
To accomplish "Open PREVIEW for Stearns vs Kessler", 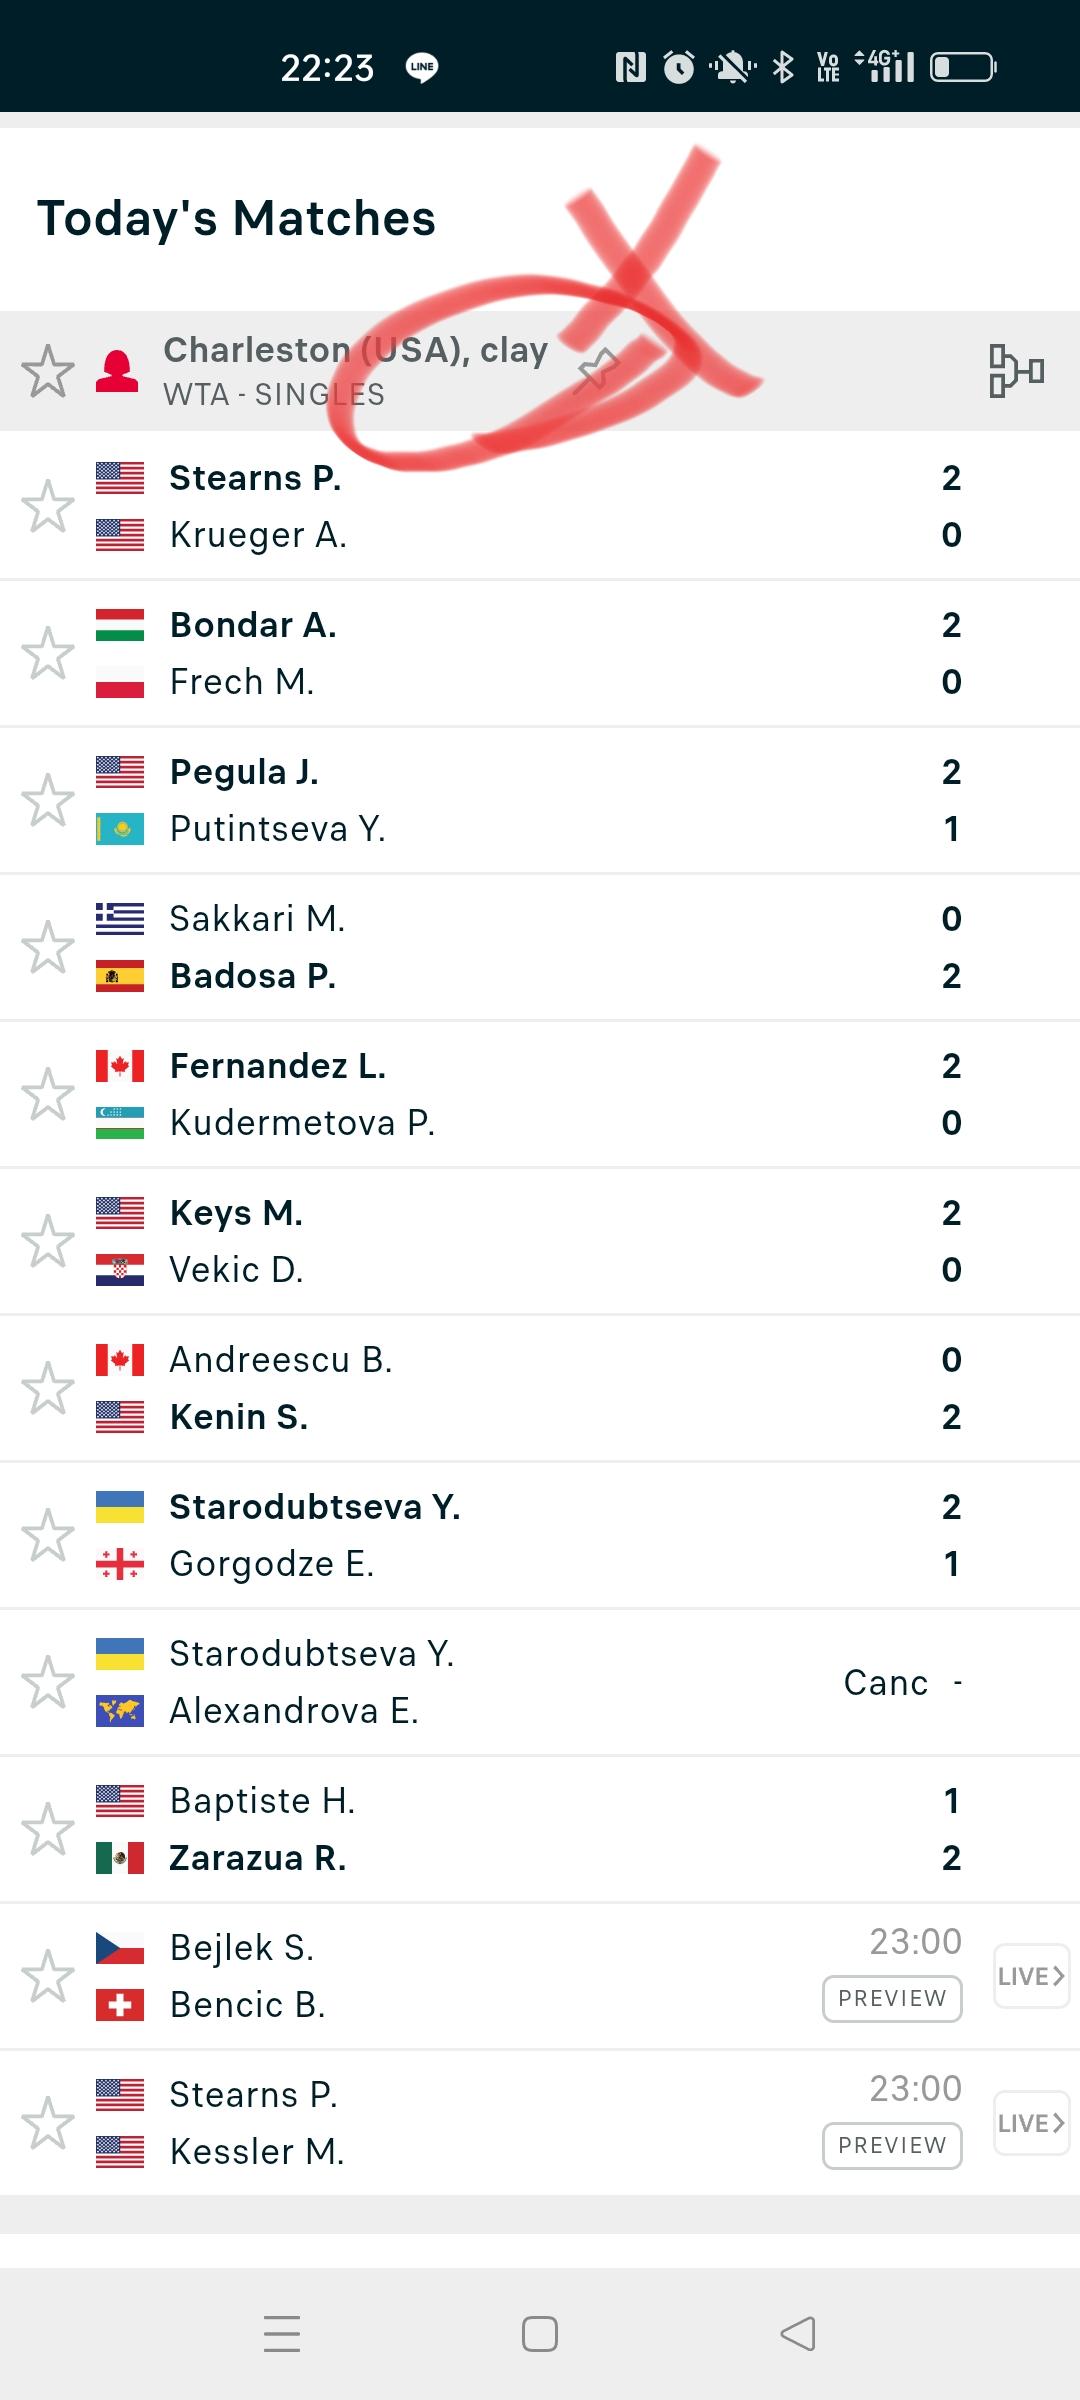I will point(892,2145).
